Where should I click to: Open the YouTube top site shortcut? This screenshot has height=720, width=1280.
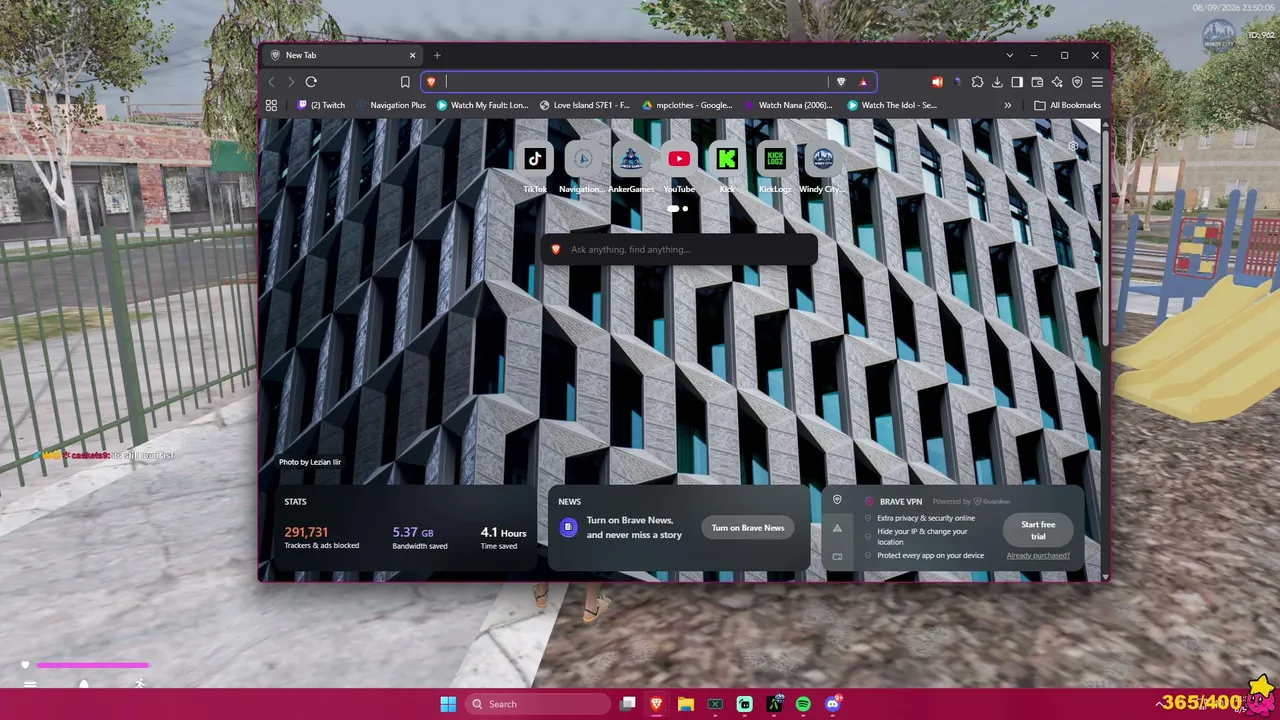679,158
